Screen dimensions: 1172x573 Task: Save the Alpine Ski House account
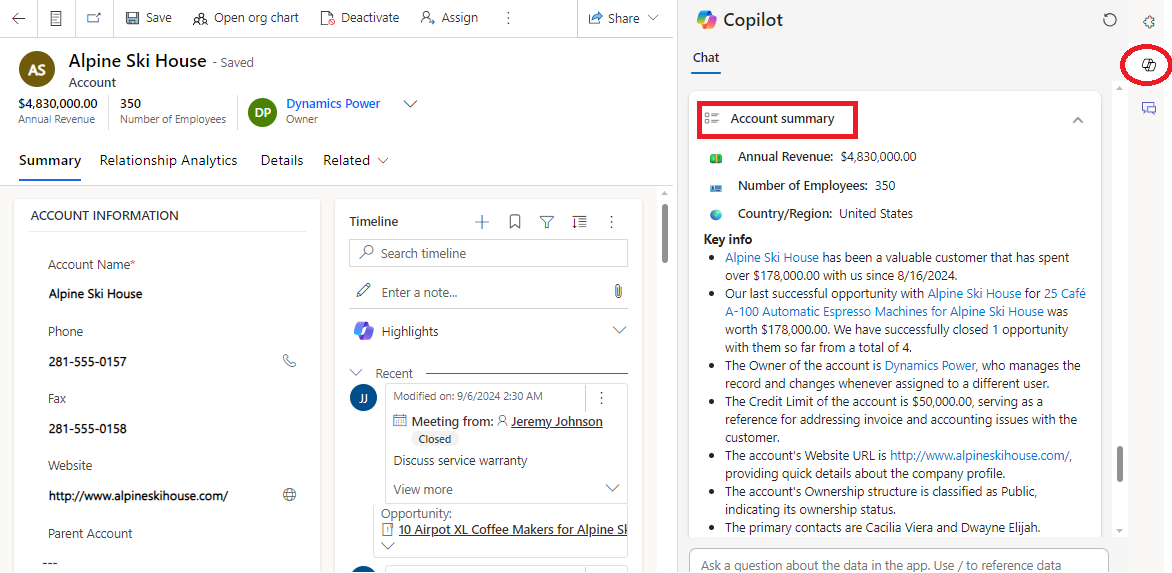click(149, 18)
